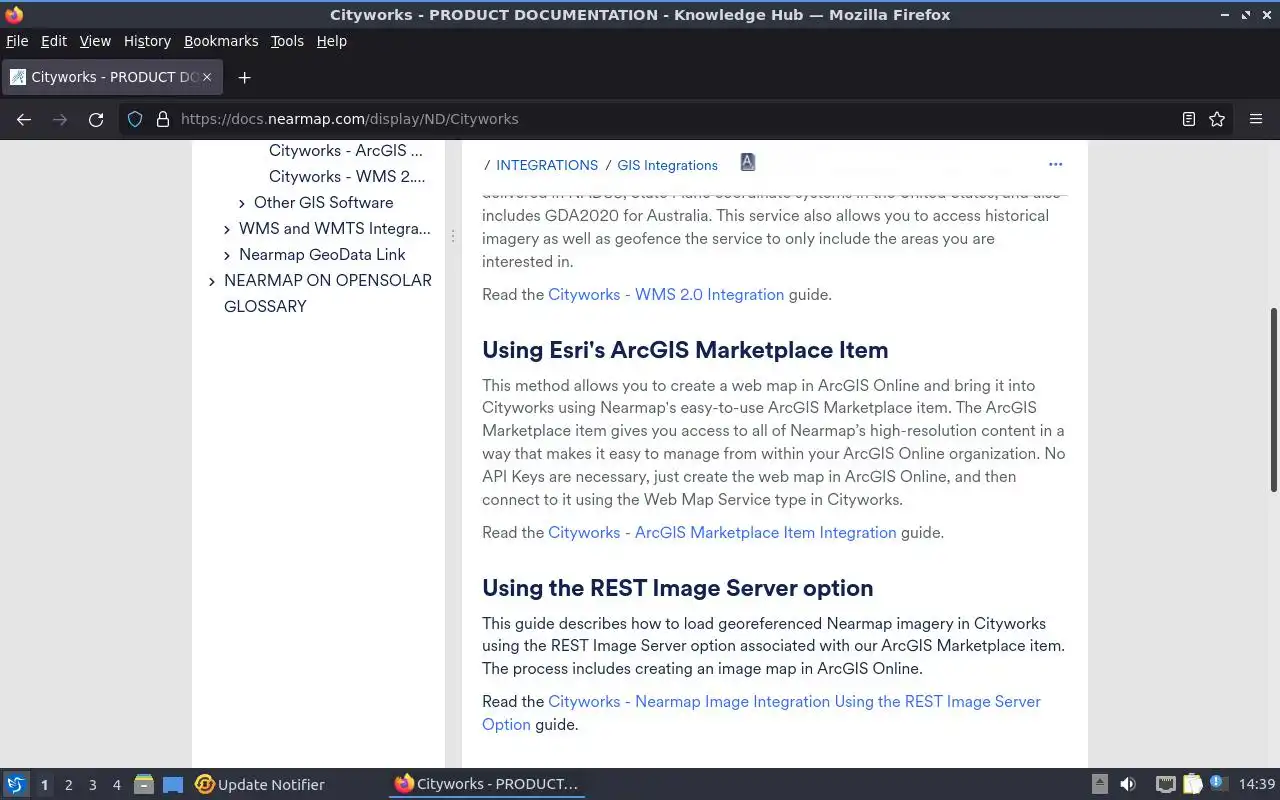Click the back navigation arrow
1280x800 pixels.
[24, 119]
